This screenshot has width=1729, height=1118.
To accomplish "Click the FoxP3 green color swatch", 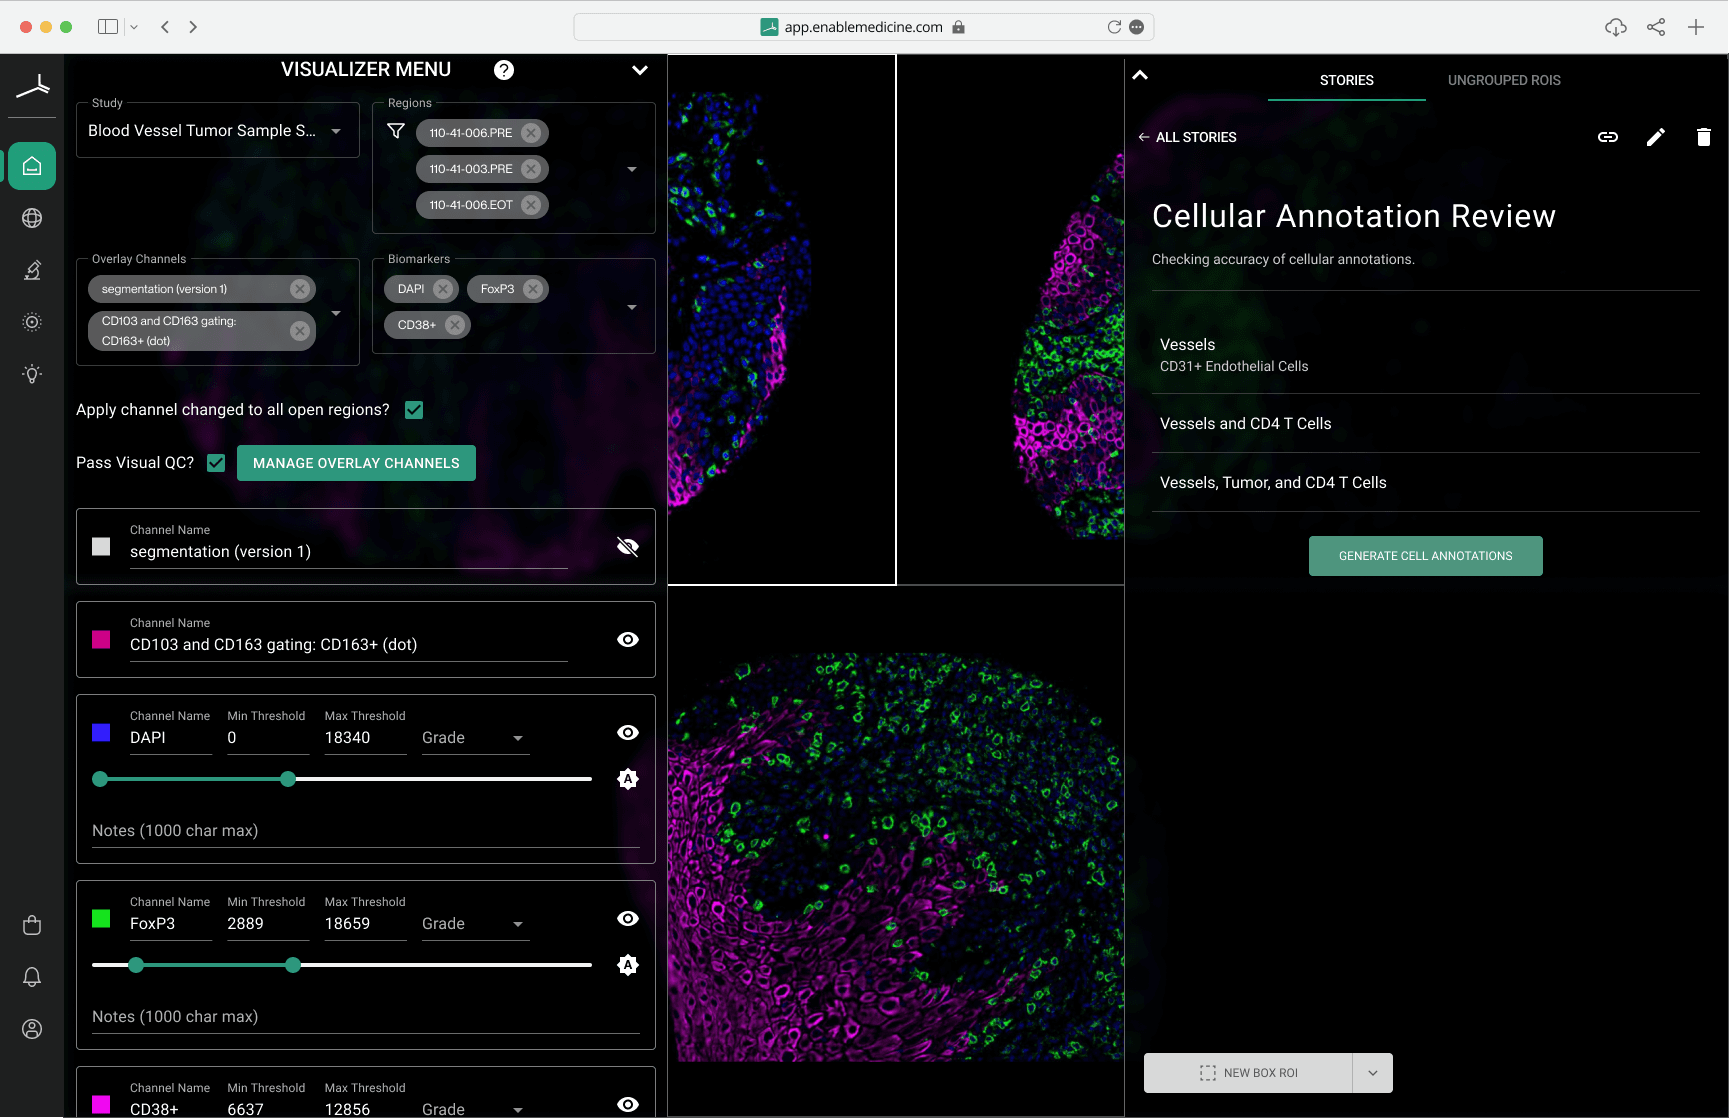I will (101, 919).
